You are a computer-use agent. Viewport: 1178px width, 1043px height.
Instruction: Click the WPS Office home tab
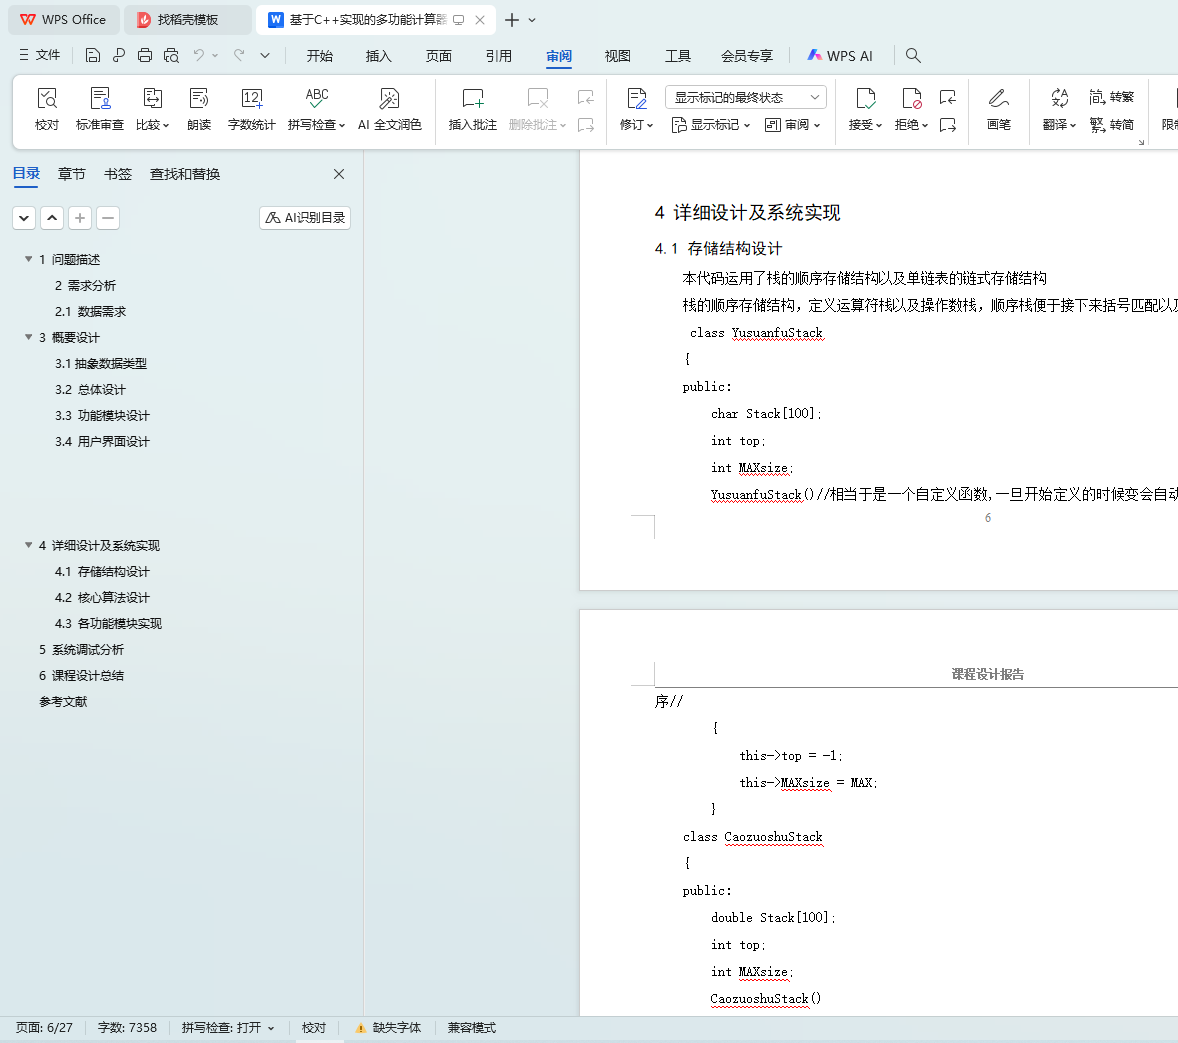point(63,20)
